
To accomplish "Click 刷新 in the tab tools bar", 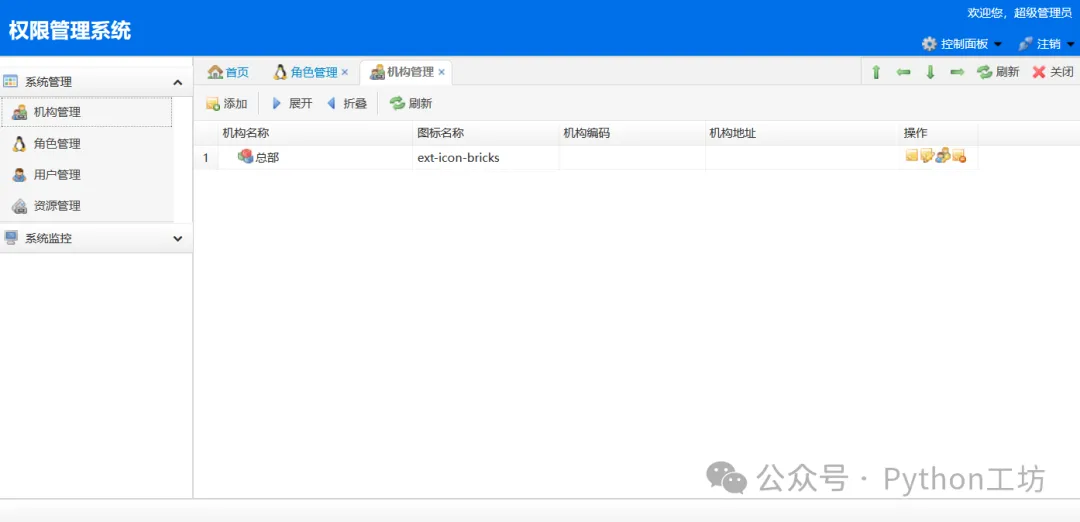I will [x=998, y=72].
